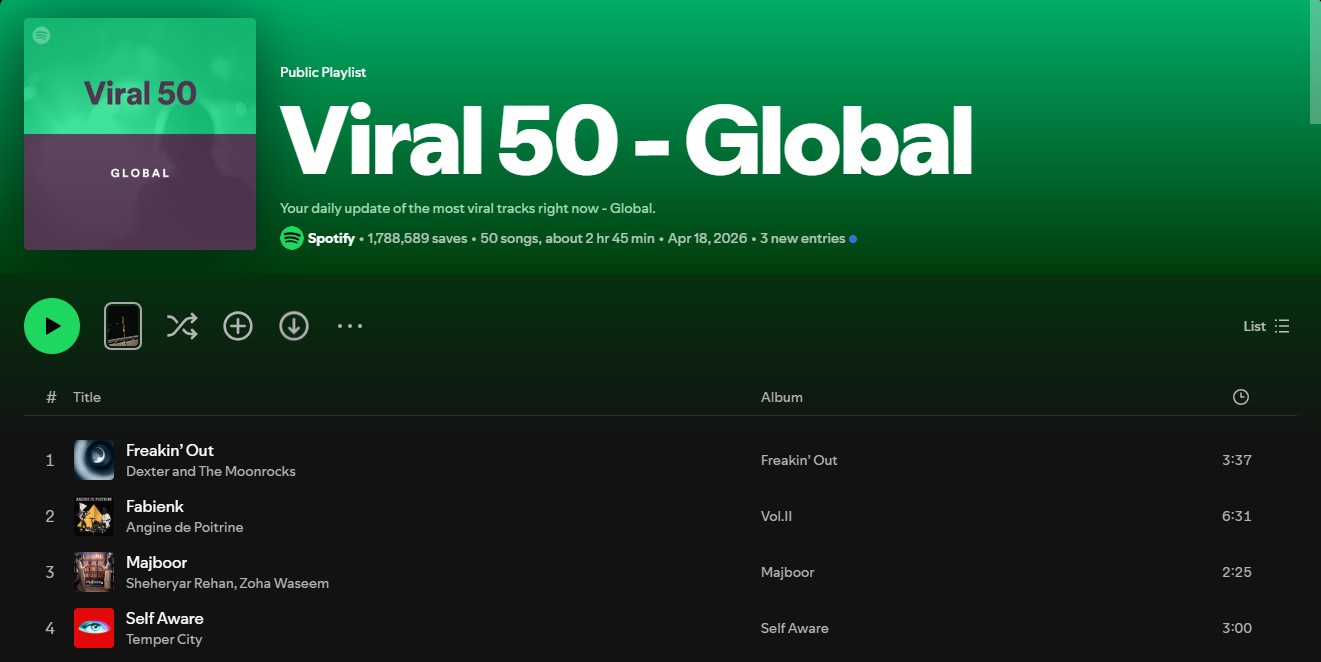Open the small track preview thumbnail
This screenshot has height=662, width=1321.
pos(123,326)
